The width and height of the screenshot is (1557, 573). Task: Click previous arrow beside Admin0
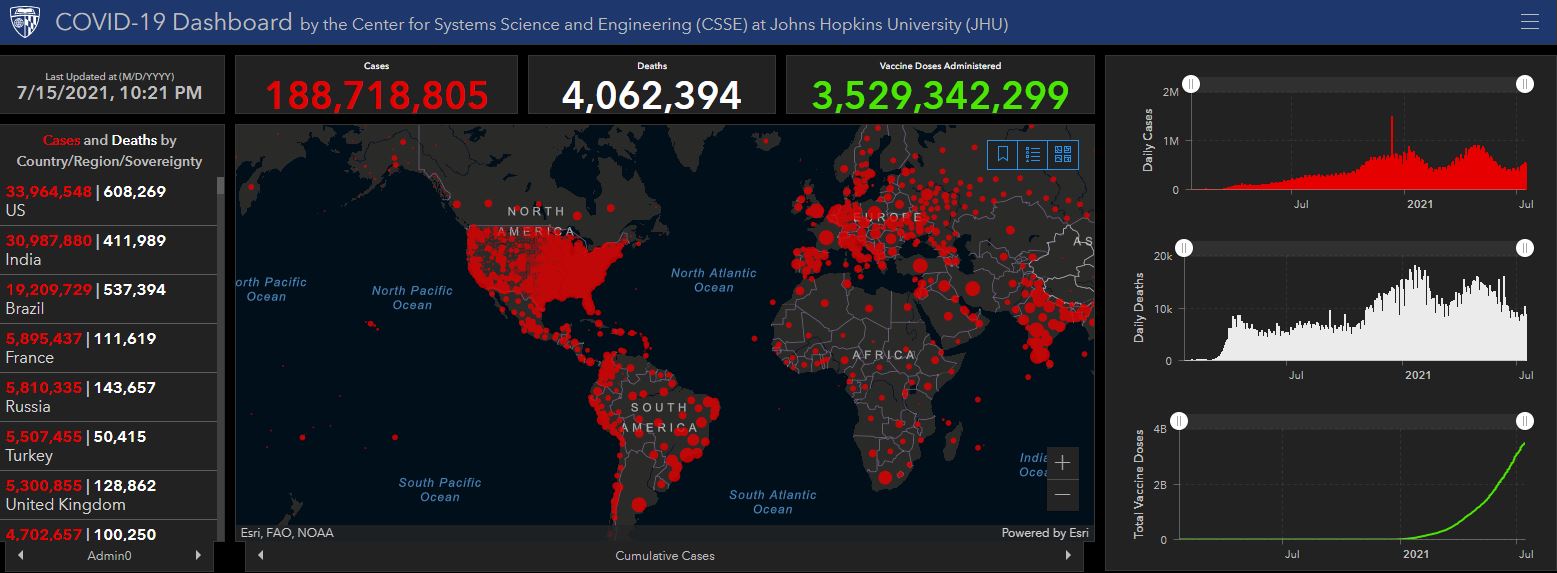pos(21,555)
